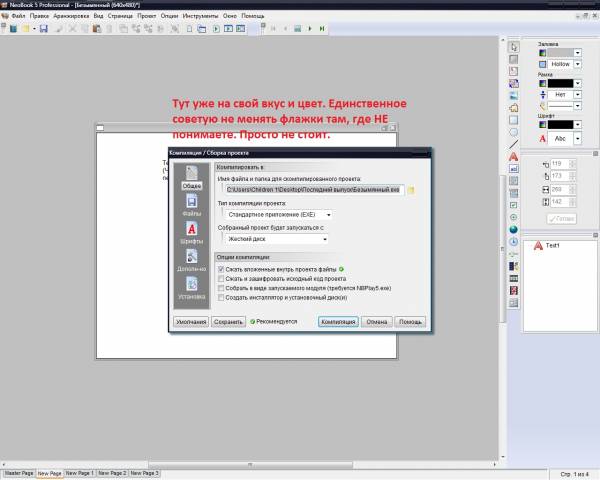Open the Проект menu
The height and width of the screenshot is (480, 600).
(x=146, y=16)
